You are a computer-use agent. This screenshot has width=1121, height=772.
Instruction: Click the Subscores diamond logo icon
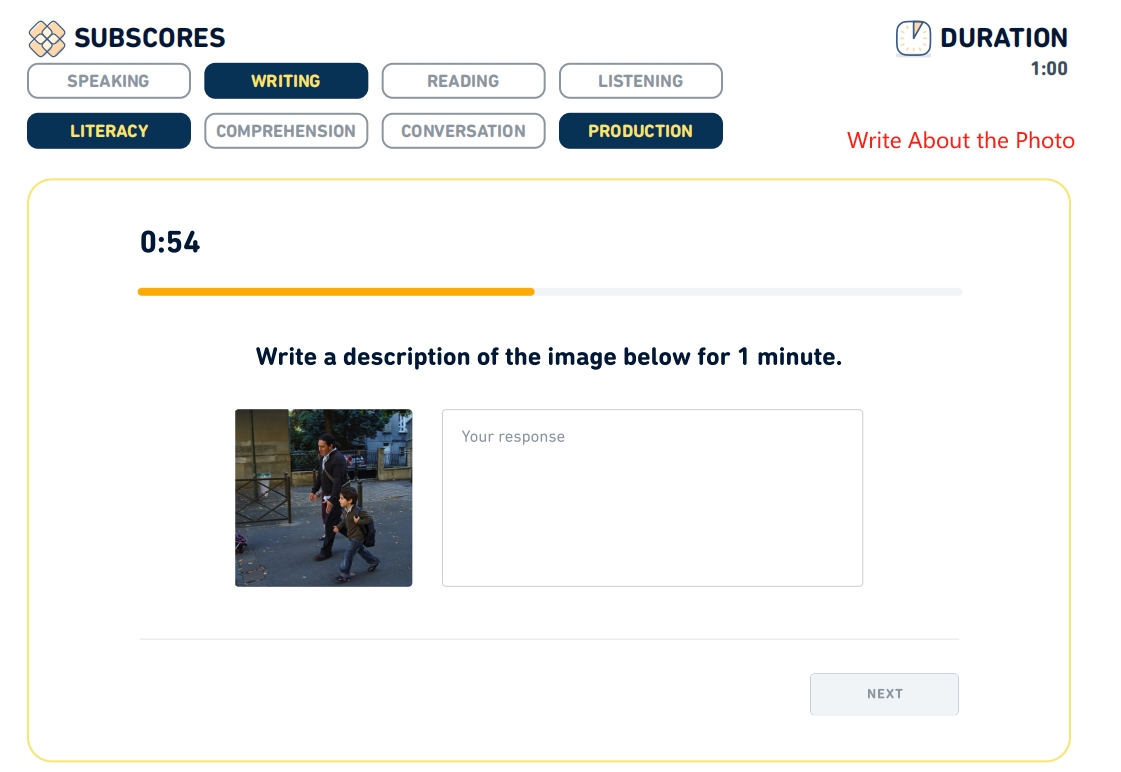pyautogui.click(x=46, y=39)
